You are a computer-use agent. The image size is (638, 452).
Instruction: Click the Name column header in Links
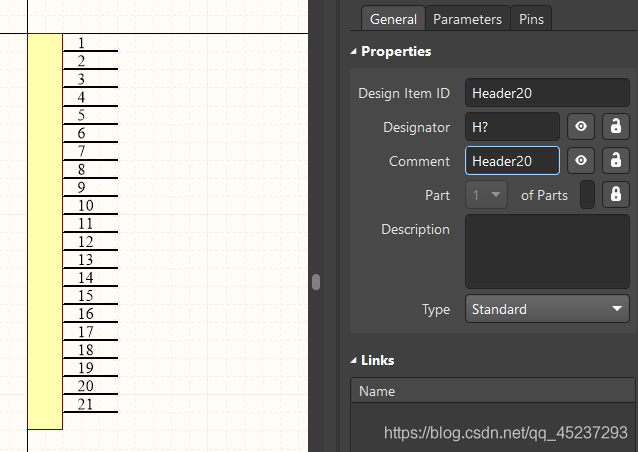492,391
